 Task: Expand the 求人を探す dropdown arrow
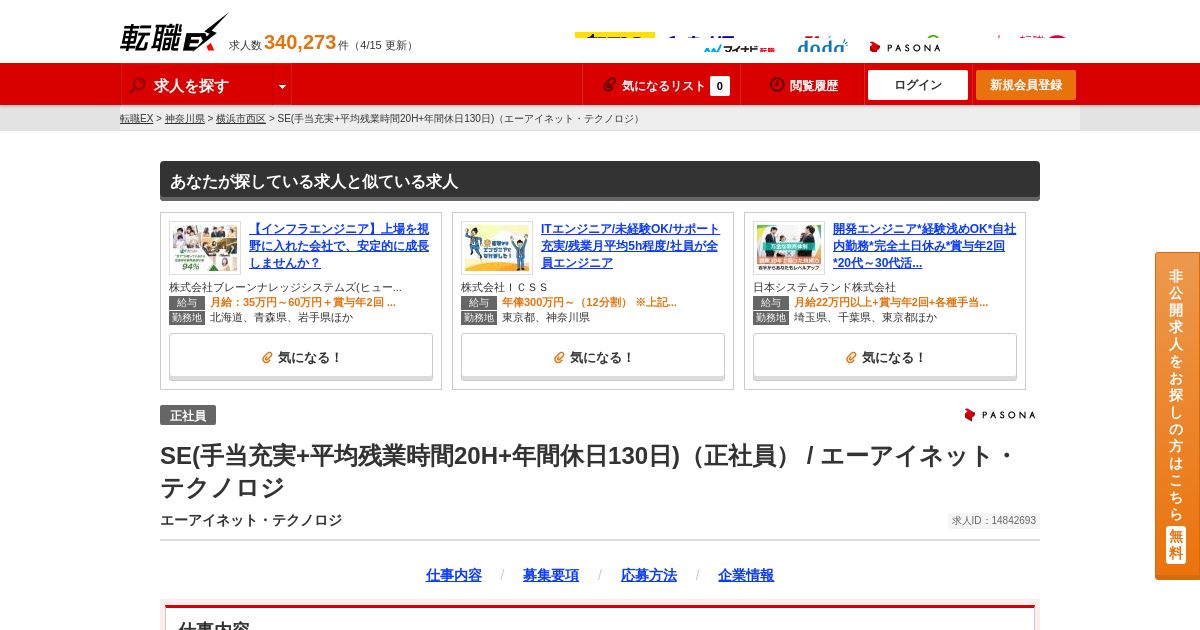click(282, 86)
